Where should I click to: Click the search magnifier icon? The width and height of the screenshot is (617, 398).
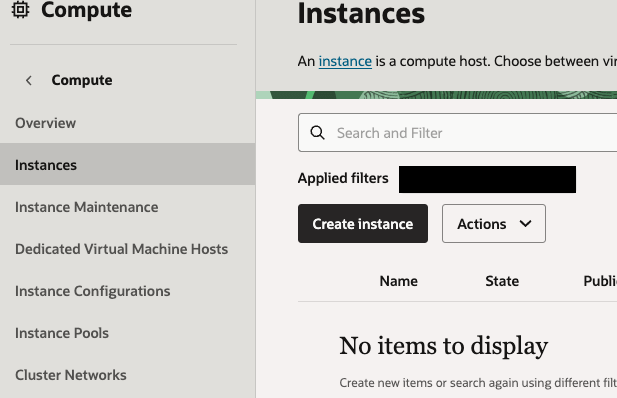318,133
